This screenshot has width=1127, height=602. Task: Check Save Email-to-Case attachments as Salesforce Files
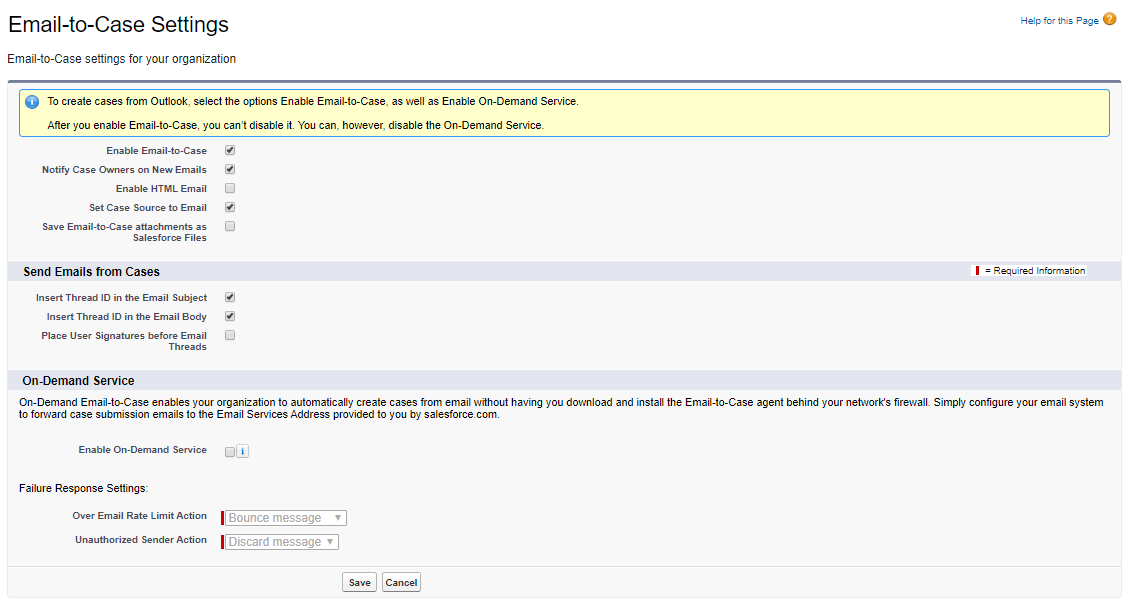click(x=229, y=226)
